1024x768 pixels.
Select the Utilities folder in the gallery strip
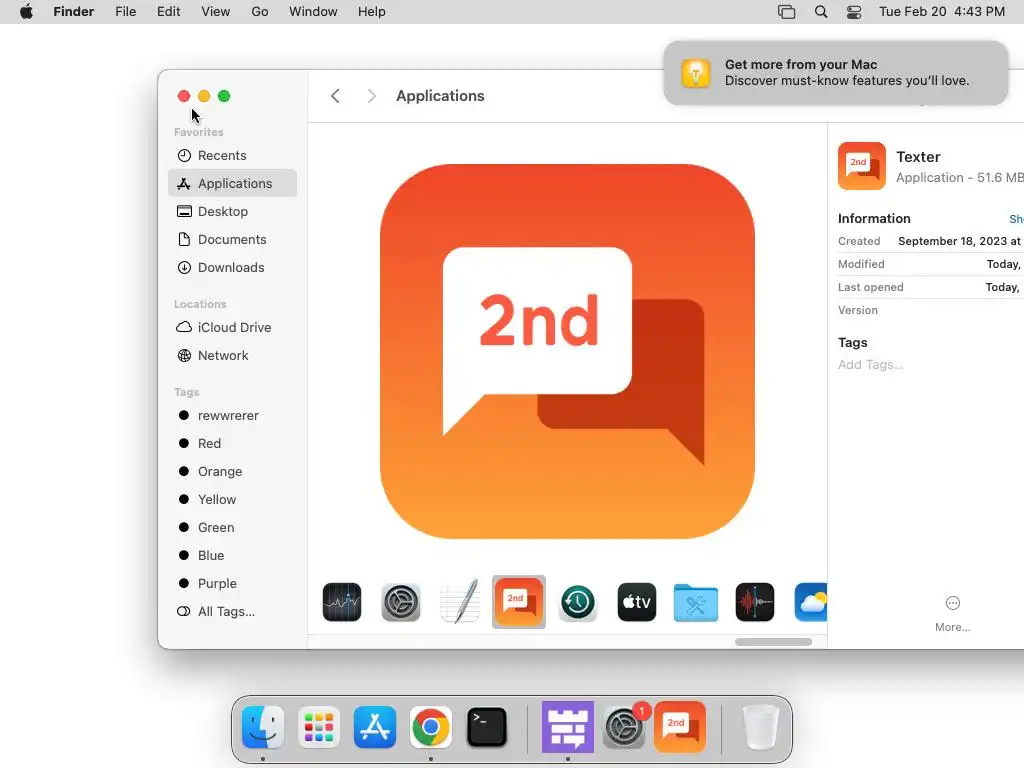(x=696, y=602)
